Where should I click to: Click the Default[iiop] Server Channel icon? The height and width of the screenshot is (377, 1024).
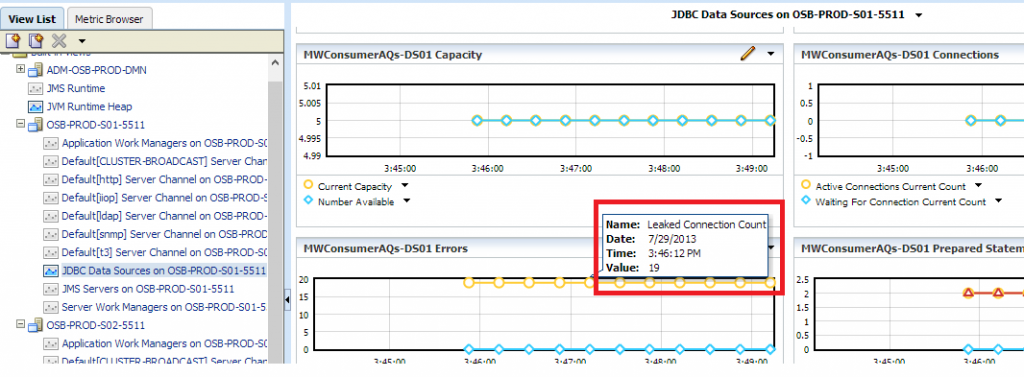pyautogui.click(x=51, y=197)
